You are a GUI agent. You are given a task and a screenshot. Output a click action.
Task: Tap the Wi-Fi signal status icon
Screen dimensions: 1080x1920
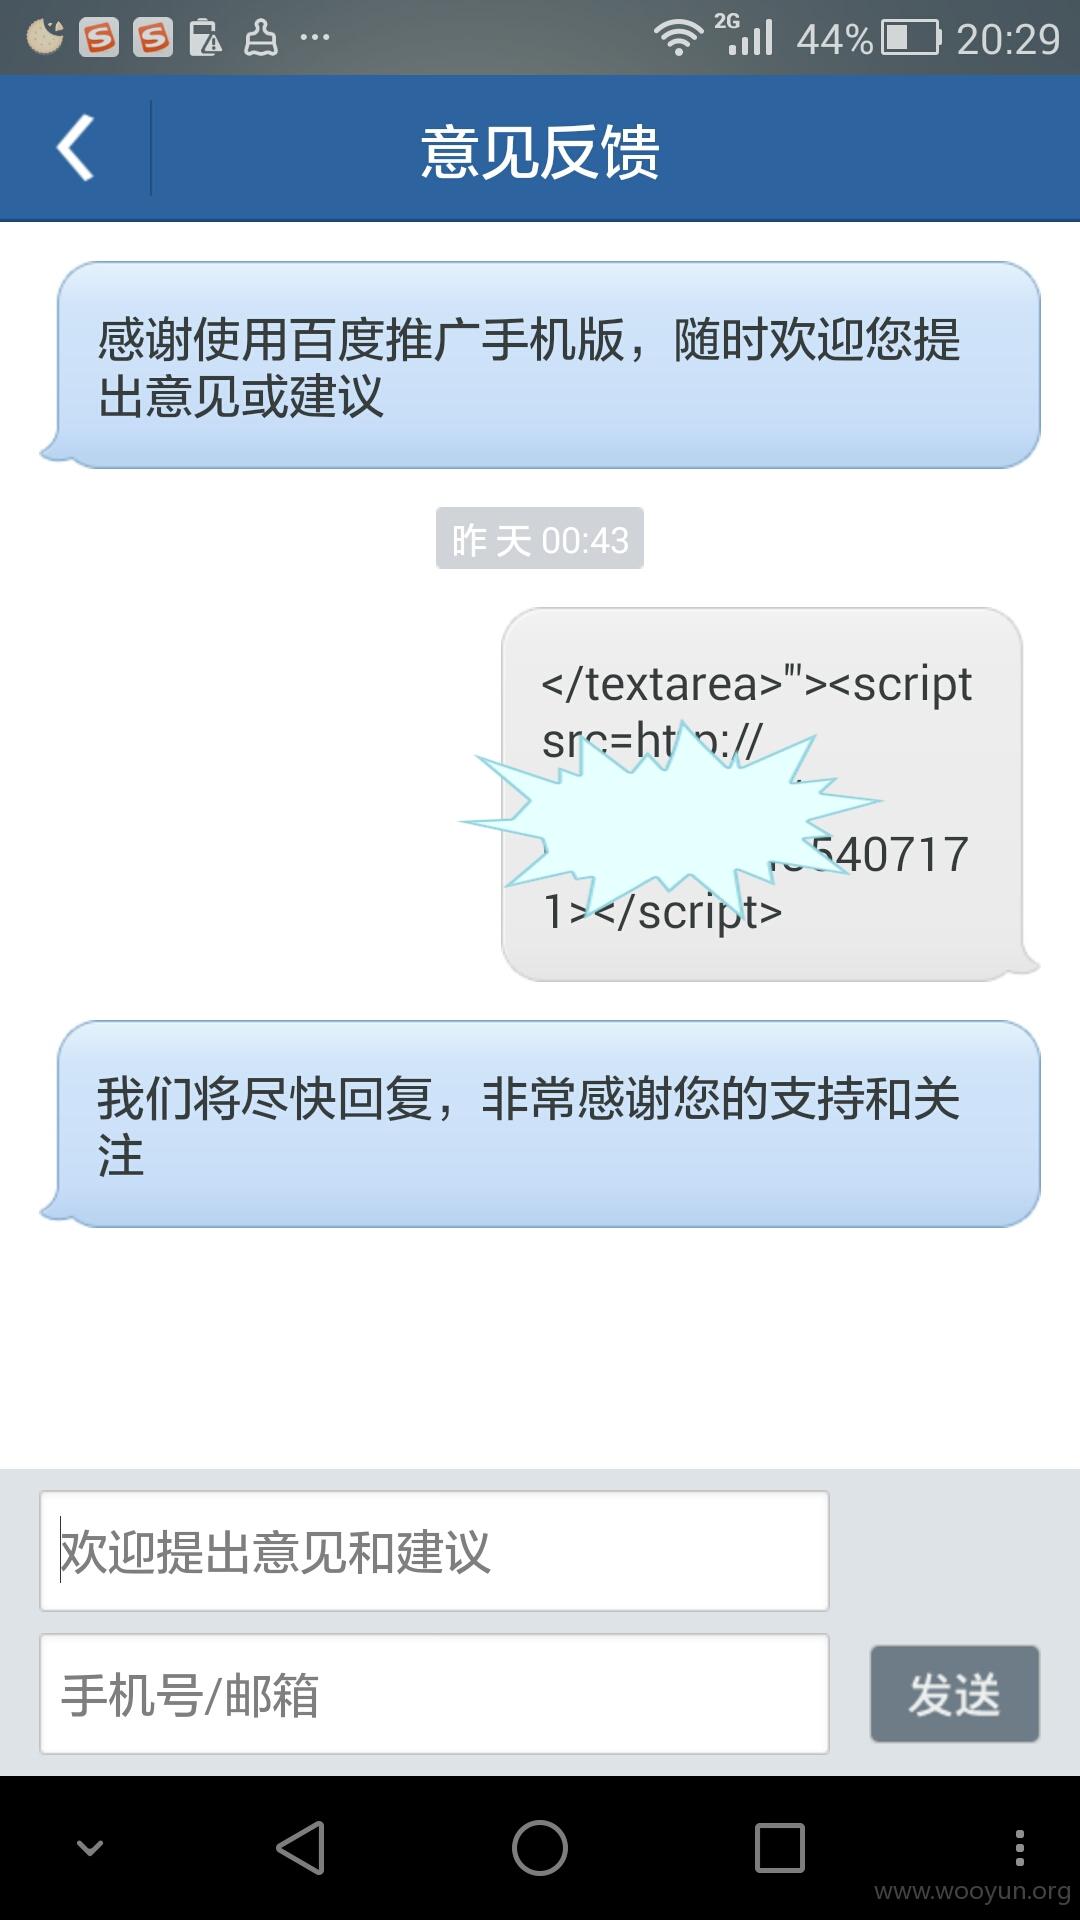(678, 38)
